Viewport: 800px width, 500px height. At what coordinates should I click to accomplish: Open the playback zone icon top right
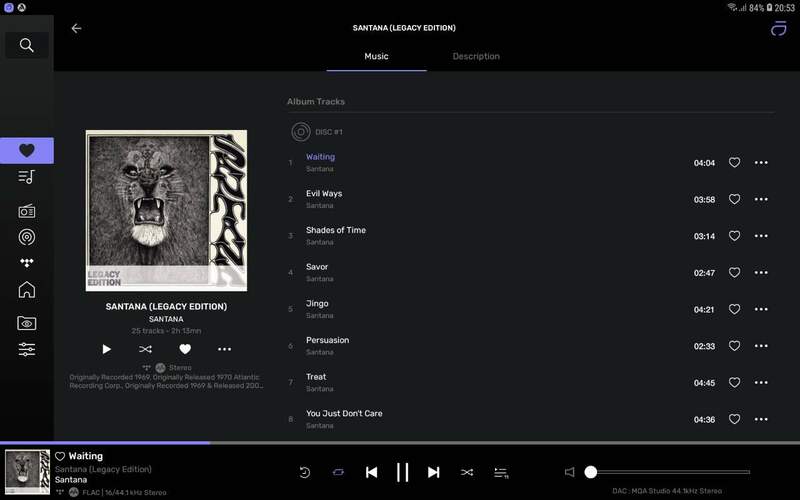779,29
